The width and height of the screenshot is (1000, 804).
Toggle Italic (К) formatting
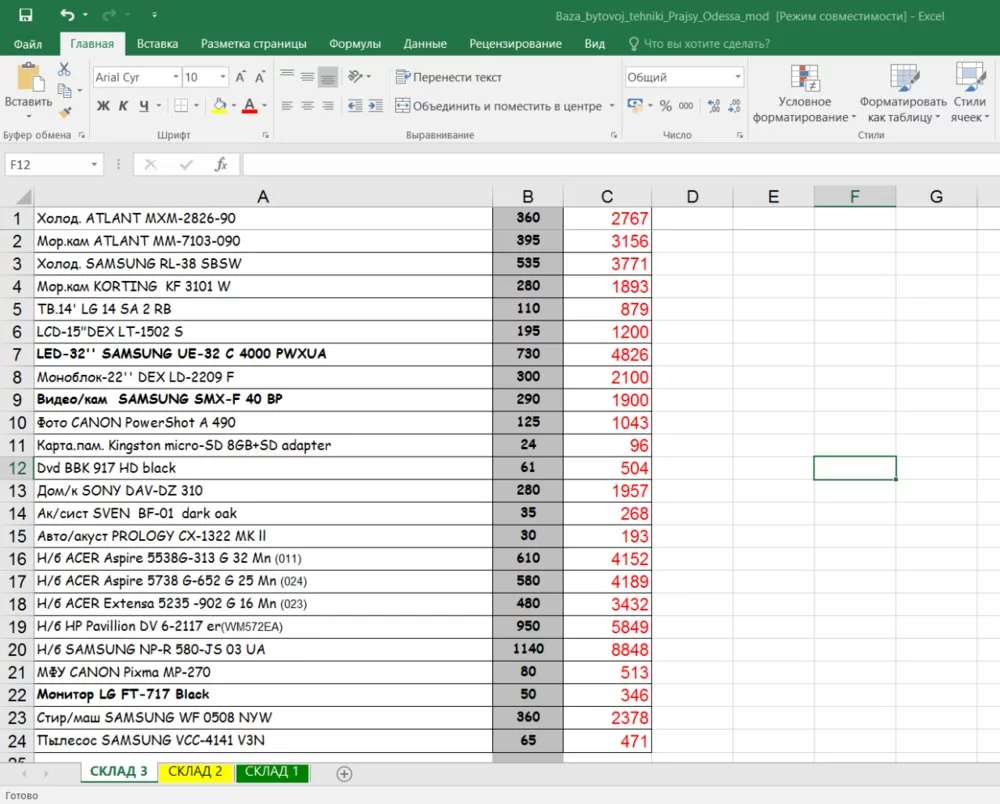[124, 106]
